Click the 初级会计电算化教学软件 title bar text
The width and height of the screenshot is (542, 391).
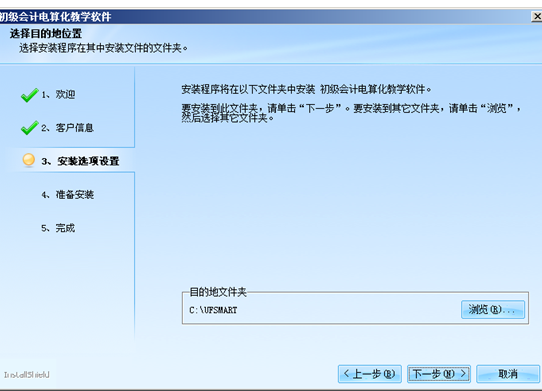(x=55, y=17)
